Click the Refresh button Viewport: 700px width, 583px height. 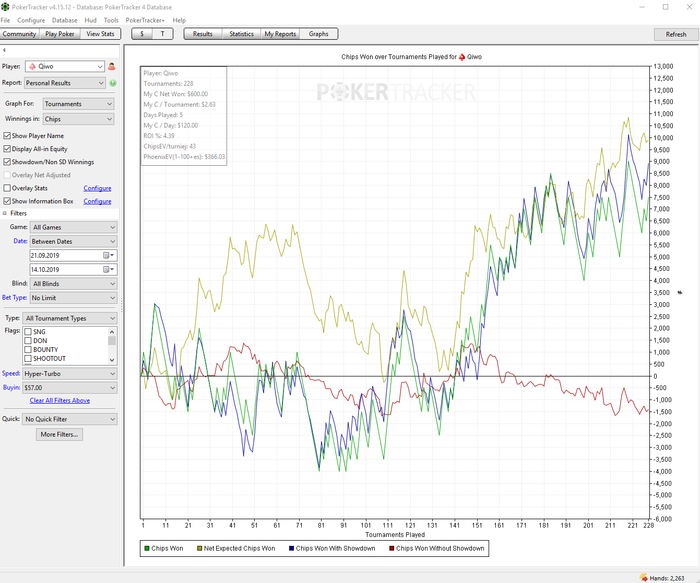[676, 34]
